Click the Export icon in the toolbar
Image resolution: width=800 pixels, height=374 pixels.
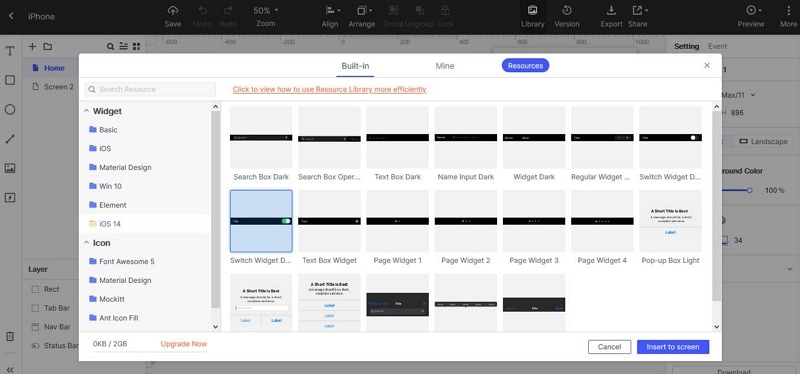[x=611, y=11]
